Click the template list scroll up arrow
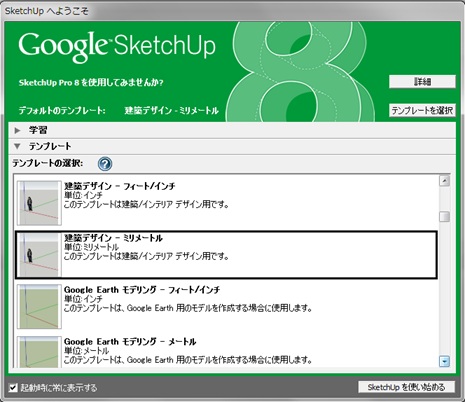The image size is (465, 402). pos(444,181)
